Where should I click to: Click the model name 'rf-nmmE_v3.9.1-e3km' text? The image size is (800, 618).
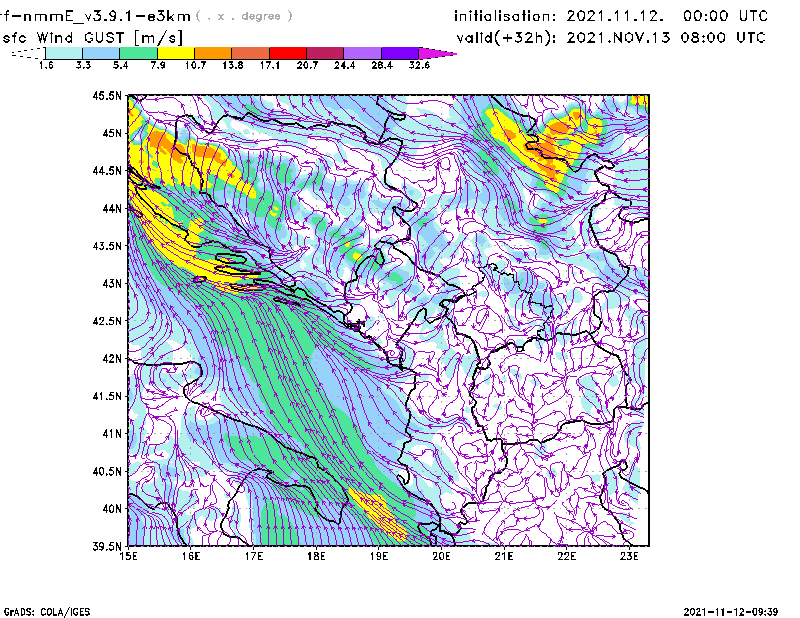click(x=95, y=16)
